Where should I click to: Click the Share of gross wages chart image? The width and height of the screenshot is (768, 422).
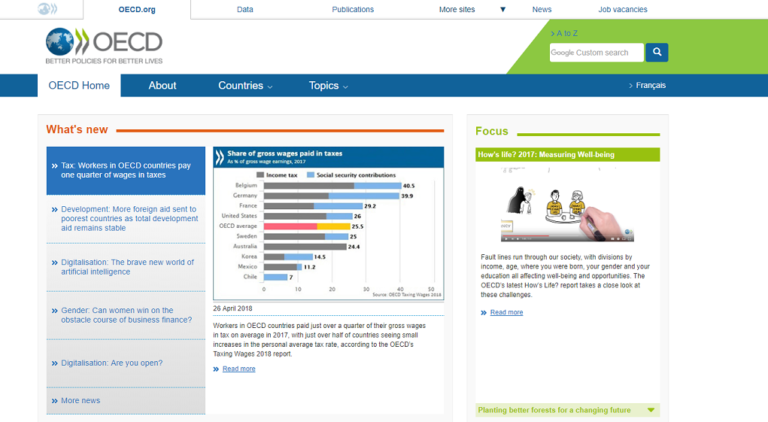[329, 223]
